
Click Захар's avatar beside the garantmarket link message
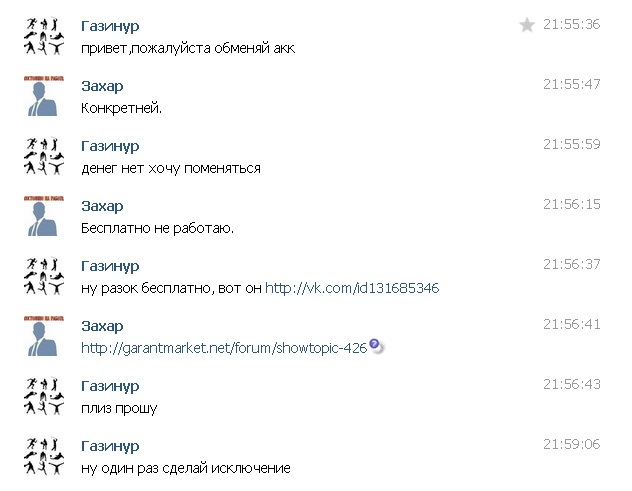tap(44, 336)
